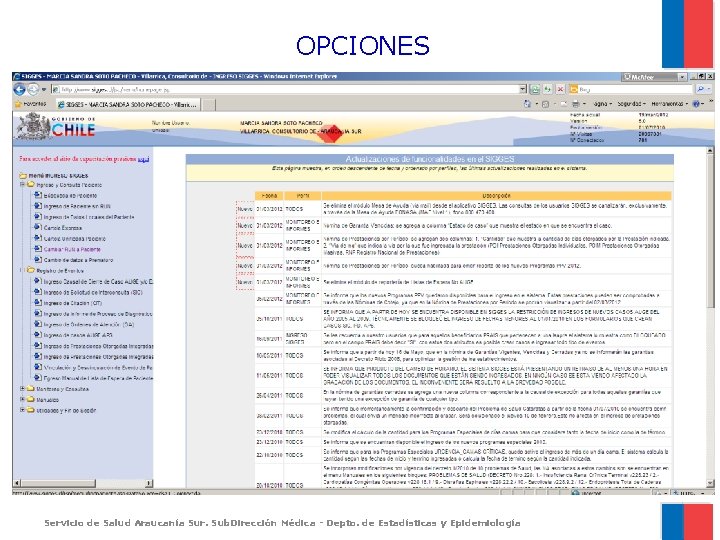Open Ingreso de Informe de Proceso de Diagnóstico
The height and width of the screenshot is (540, 720).
pos(98,314)
